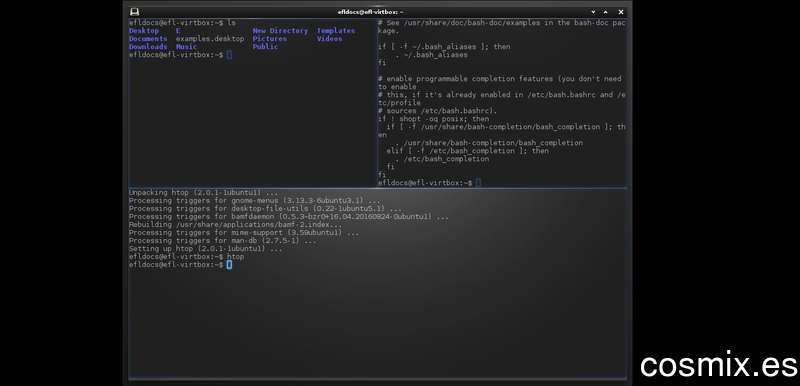Click the New Directory folder name
800x386 pixels.
point(280,31)
